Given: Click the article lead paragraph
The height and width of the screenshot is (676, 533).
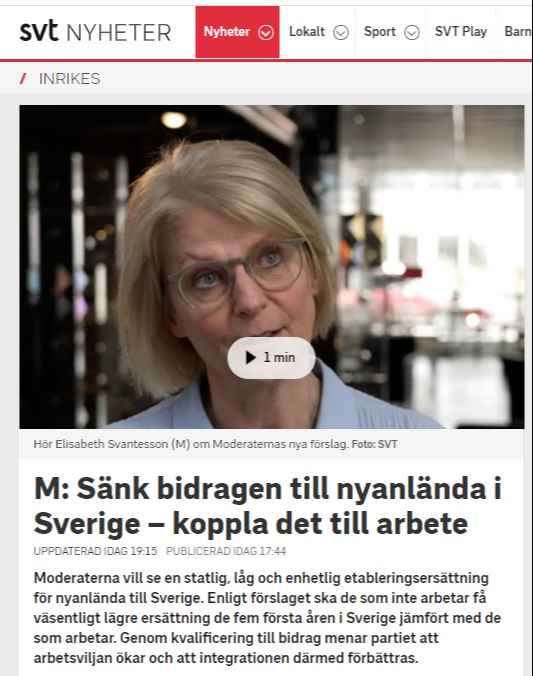Looking at the screenshot, I should 267,618.
